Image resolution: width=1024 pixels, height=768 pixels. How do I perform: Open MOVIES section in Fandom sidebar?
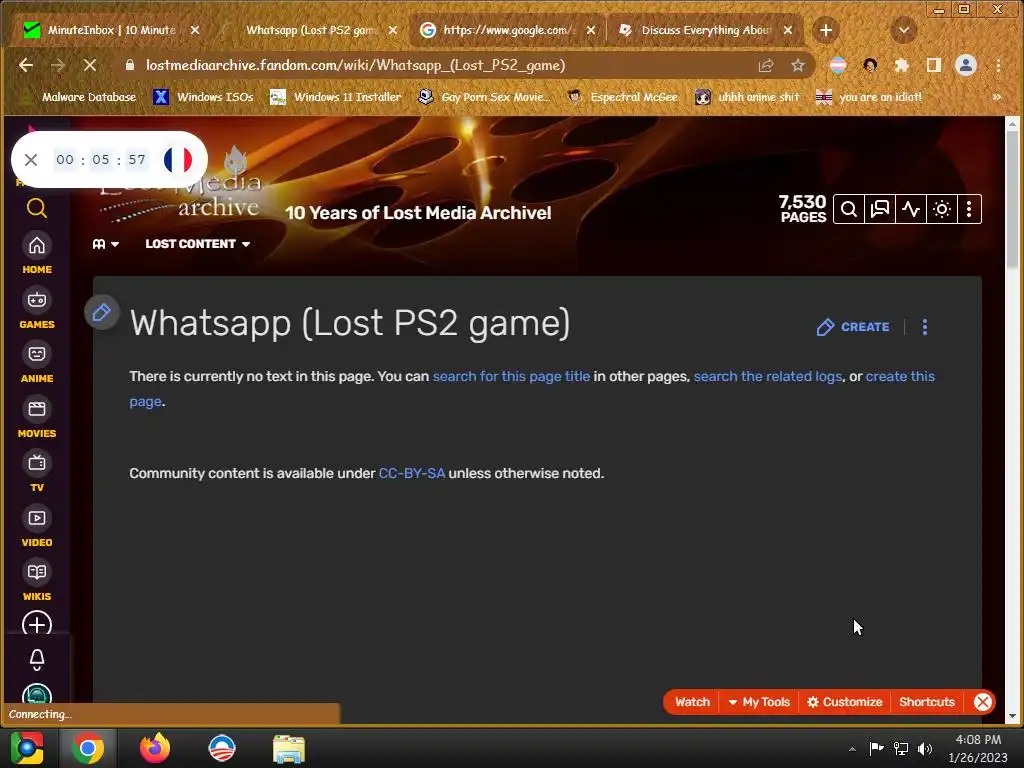coord(37,418)
